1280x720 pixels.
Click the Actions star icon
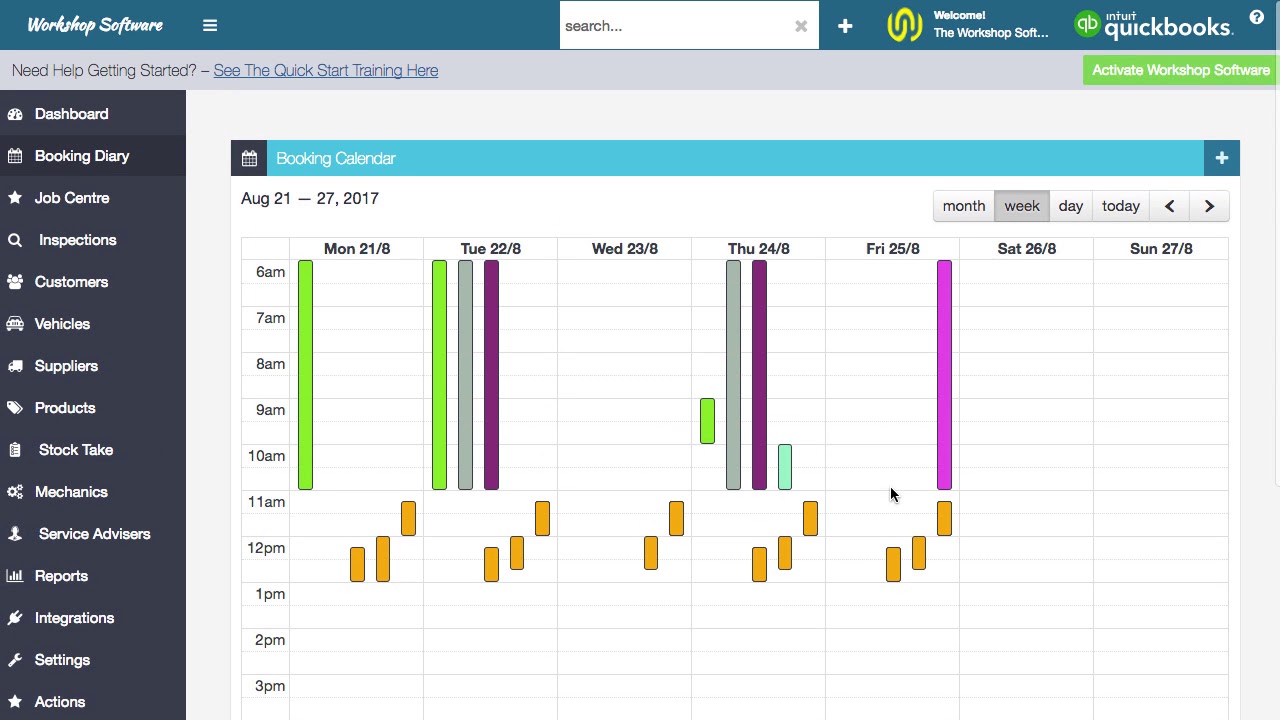click(15, 702)
